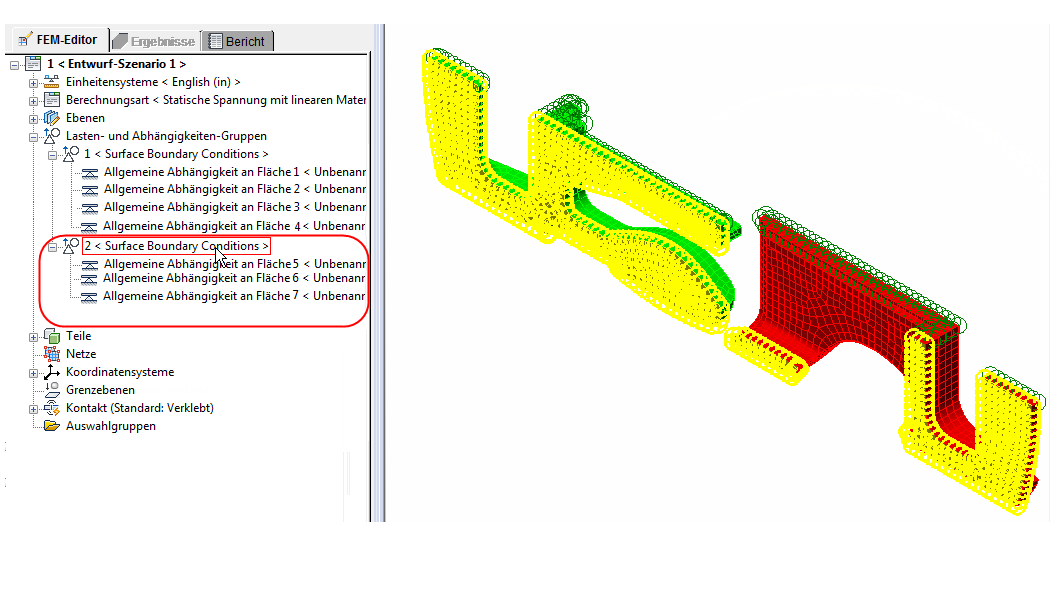
Task: Select the Ebenen tree row
Action: coord(85,118)
